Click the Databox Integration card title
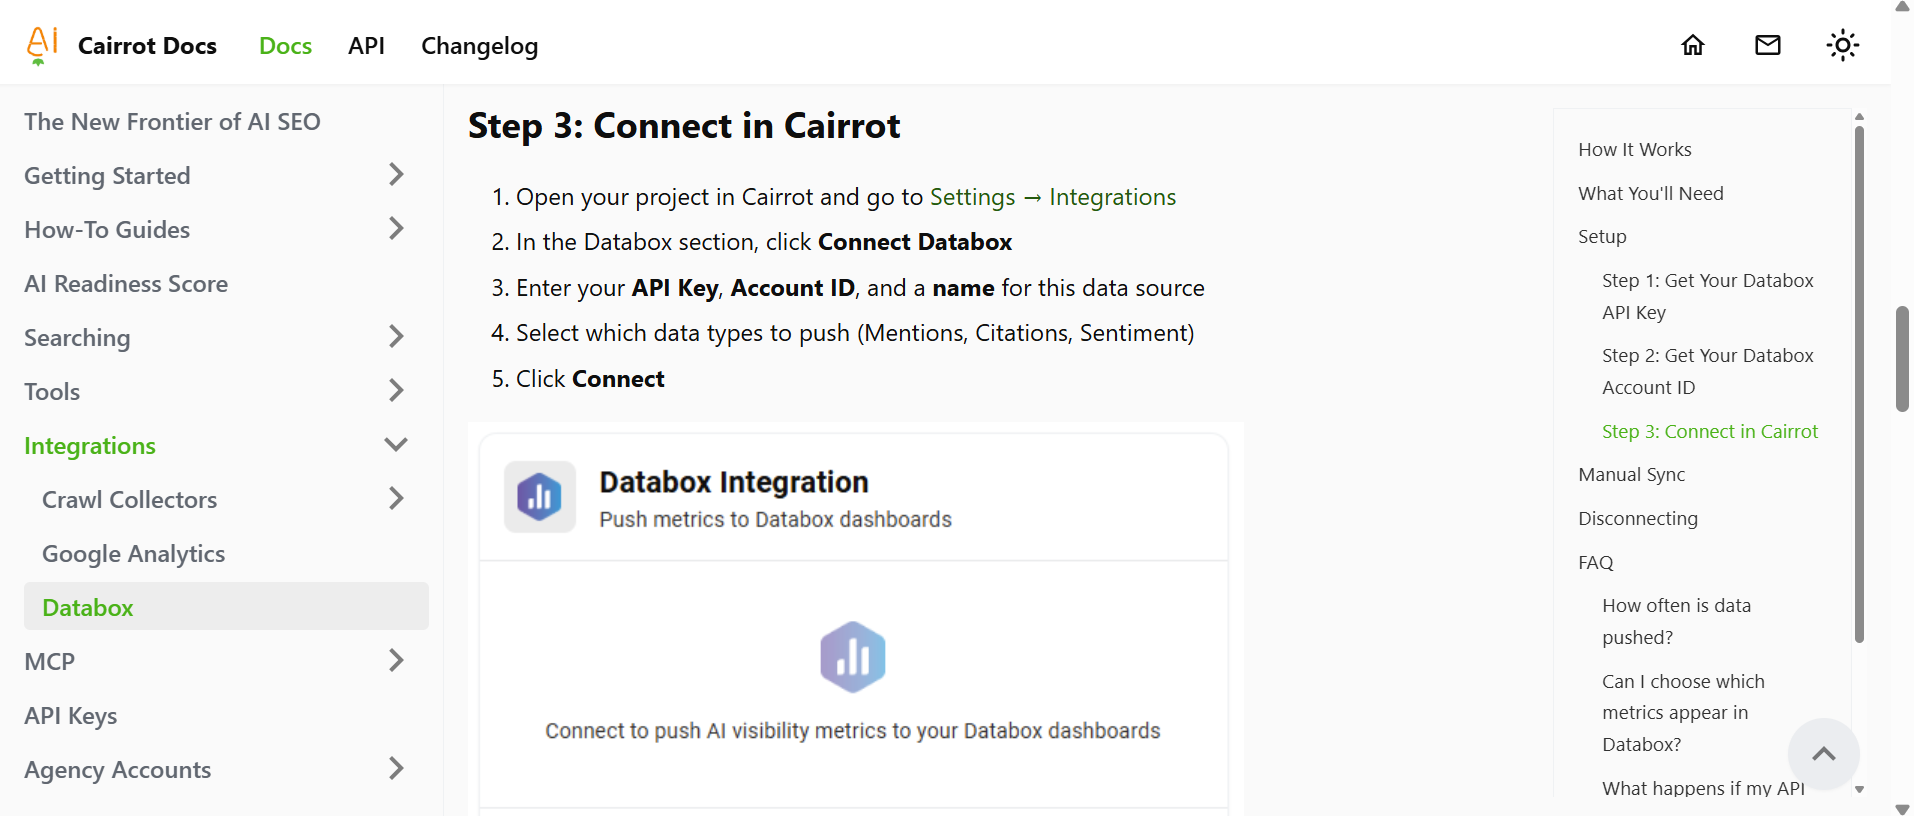The height and width of the screenshot is (816, 1914). coord(734,482)
